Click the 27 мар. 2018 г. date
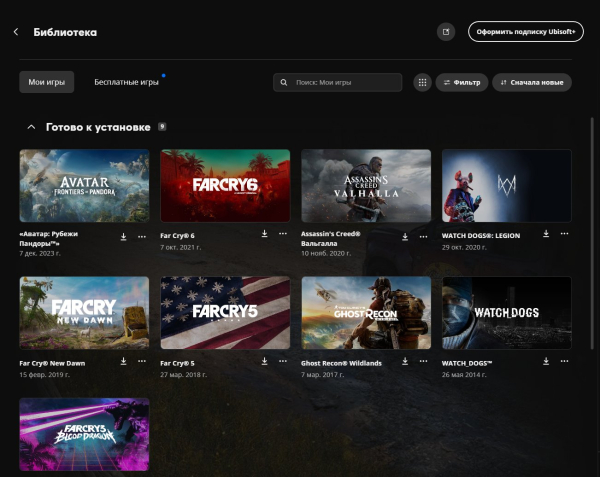The width and height of the screenshot is (600, 477). click(184, 375)
